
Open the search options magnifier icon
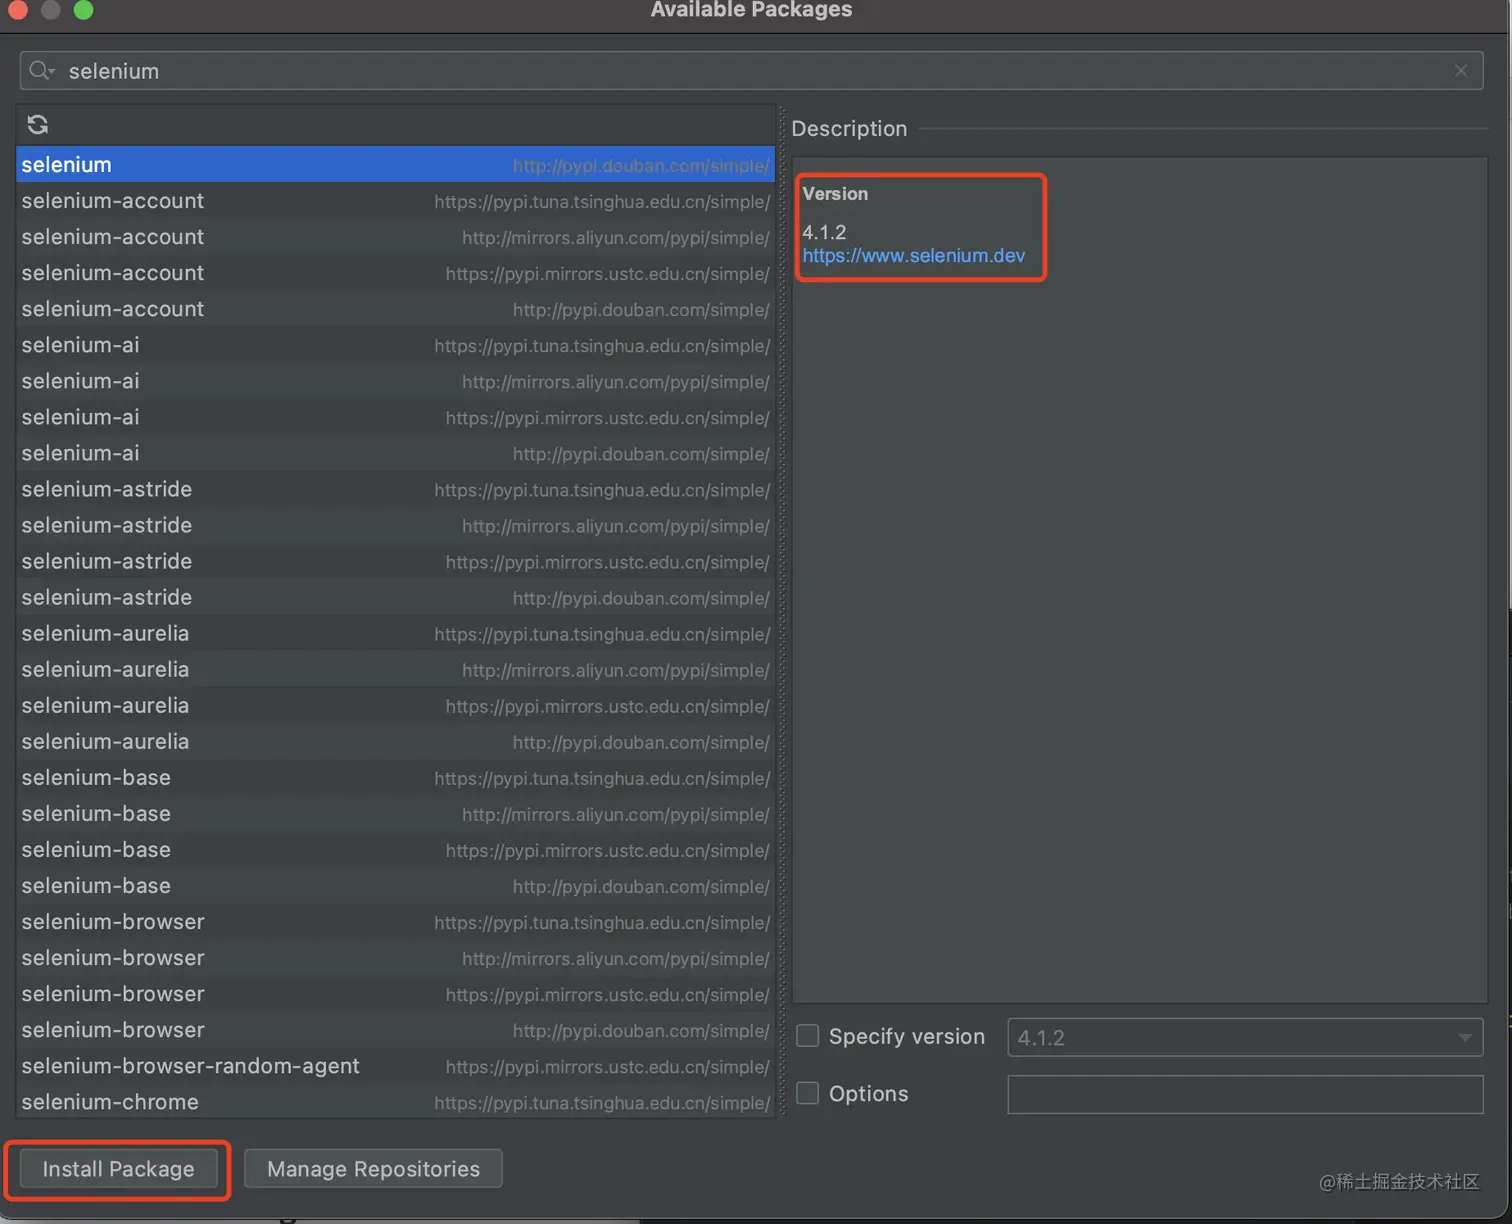click(41, 71)
